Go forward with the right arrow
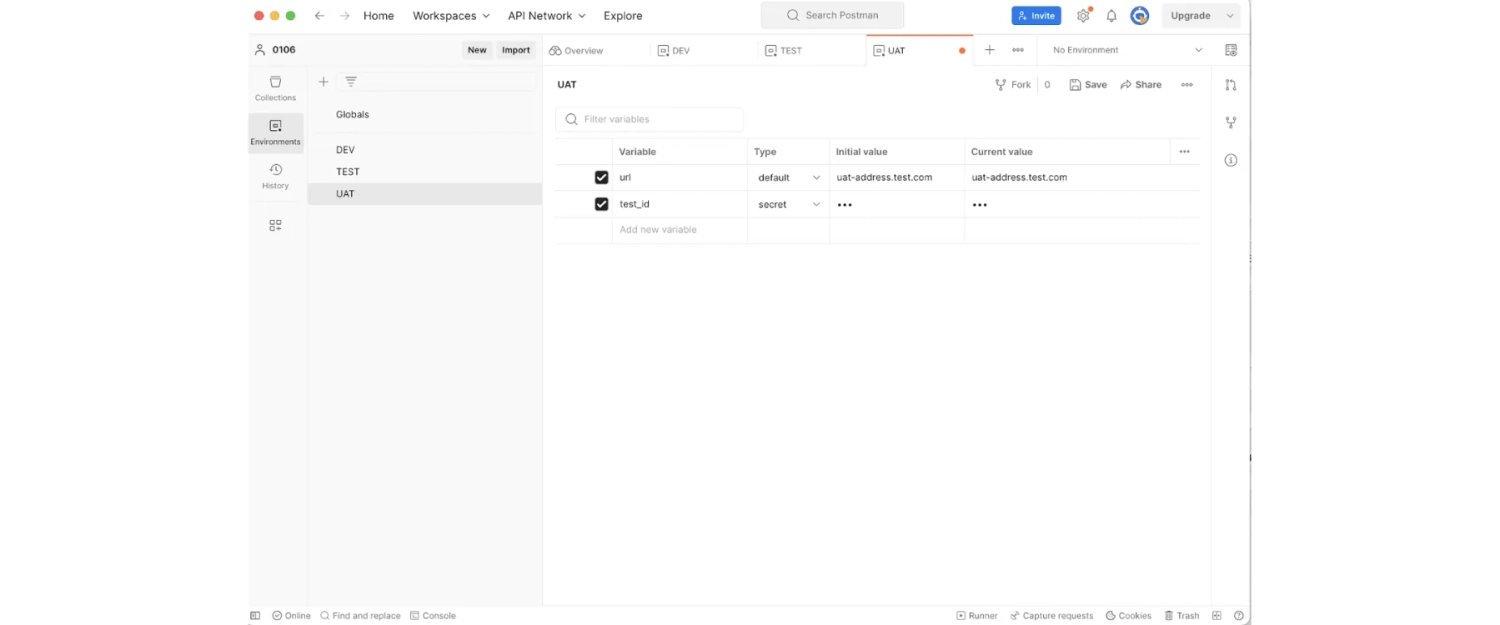This screenshot has width=1500, height=625. pos(344,16)
